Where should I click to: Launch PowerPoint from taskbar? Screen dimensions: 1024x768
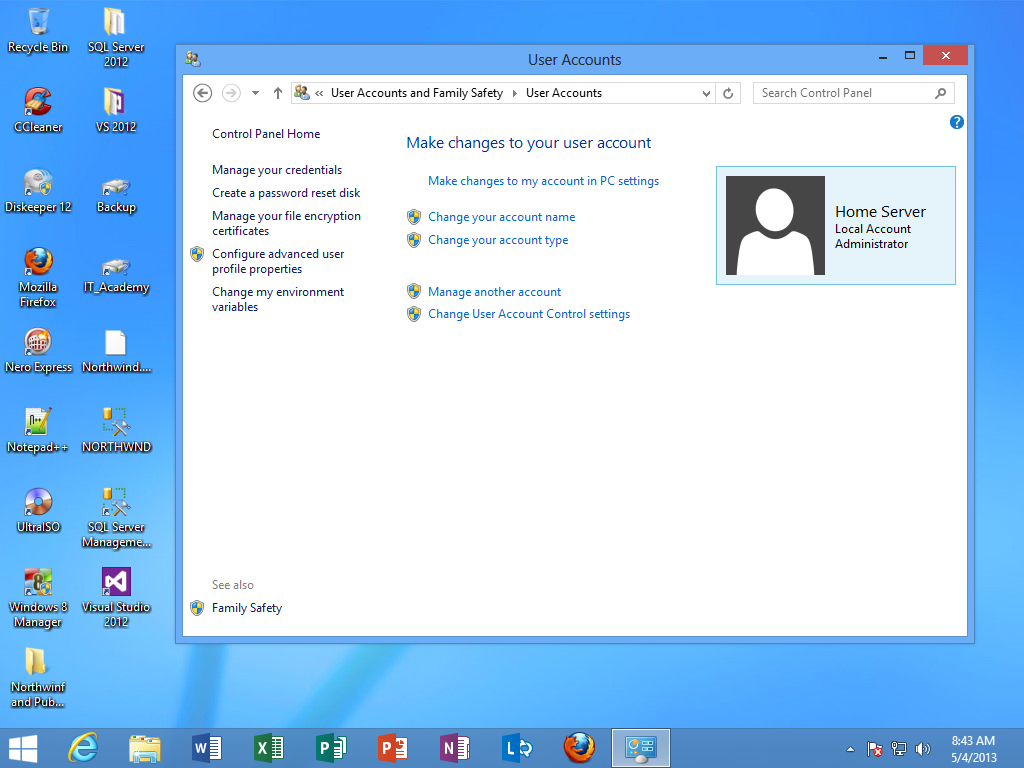[x=393, y=748]
